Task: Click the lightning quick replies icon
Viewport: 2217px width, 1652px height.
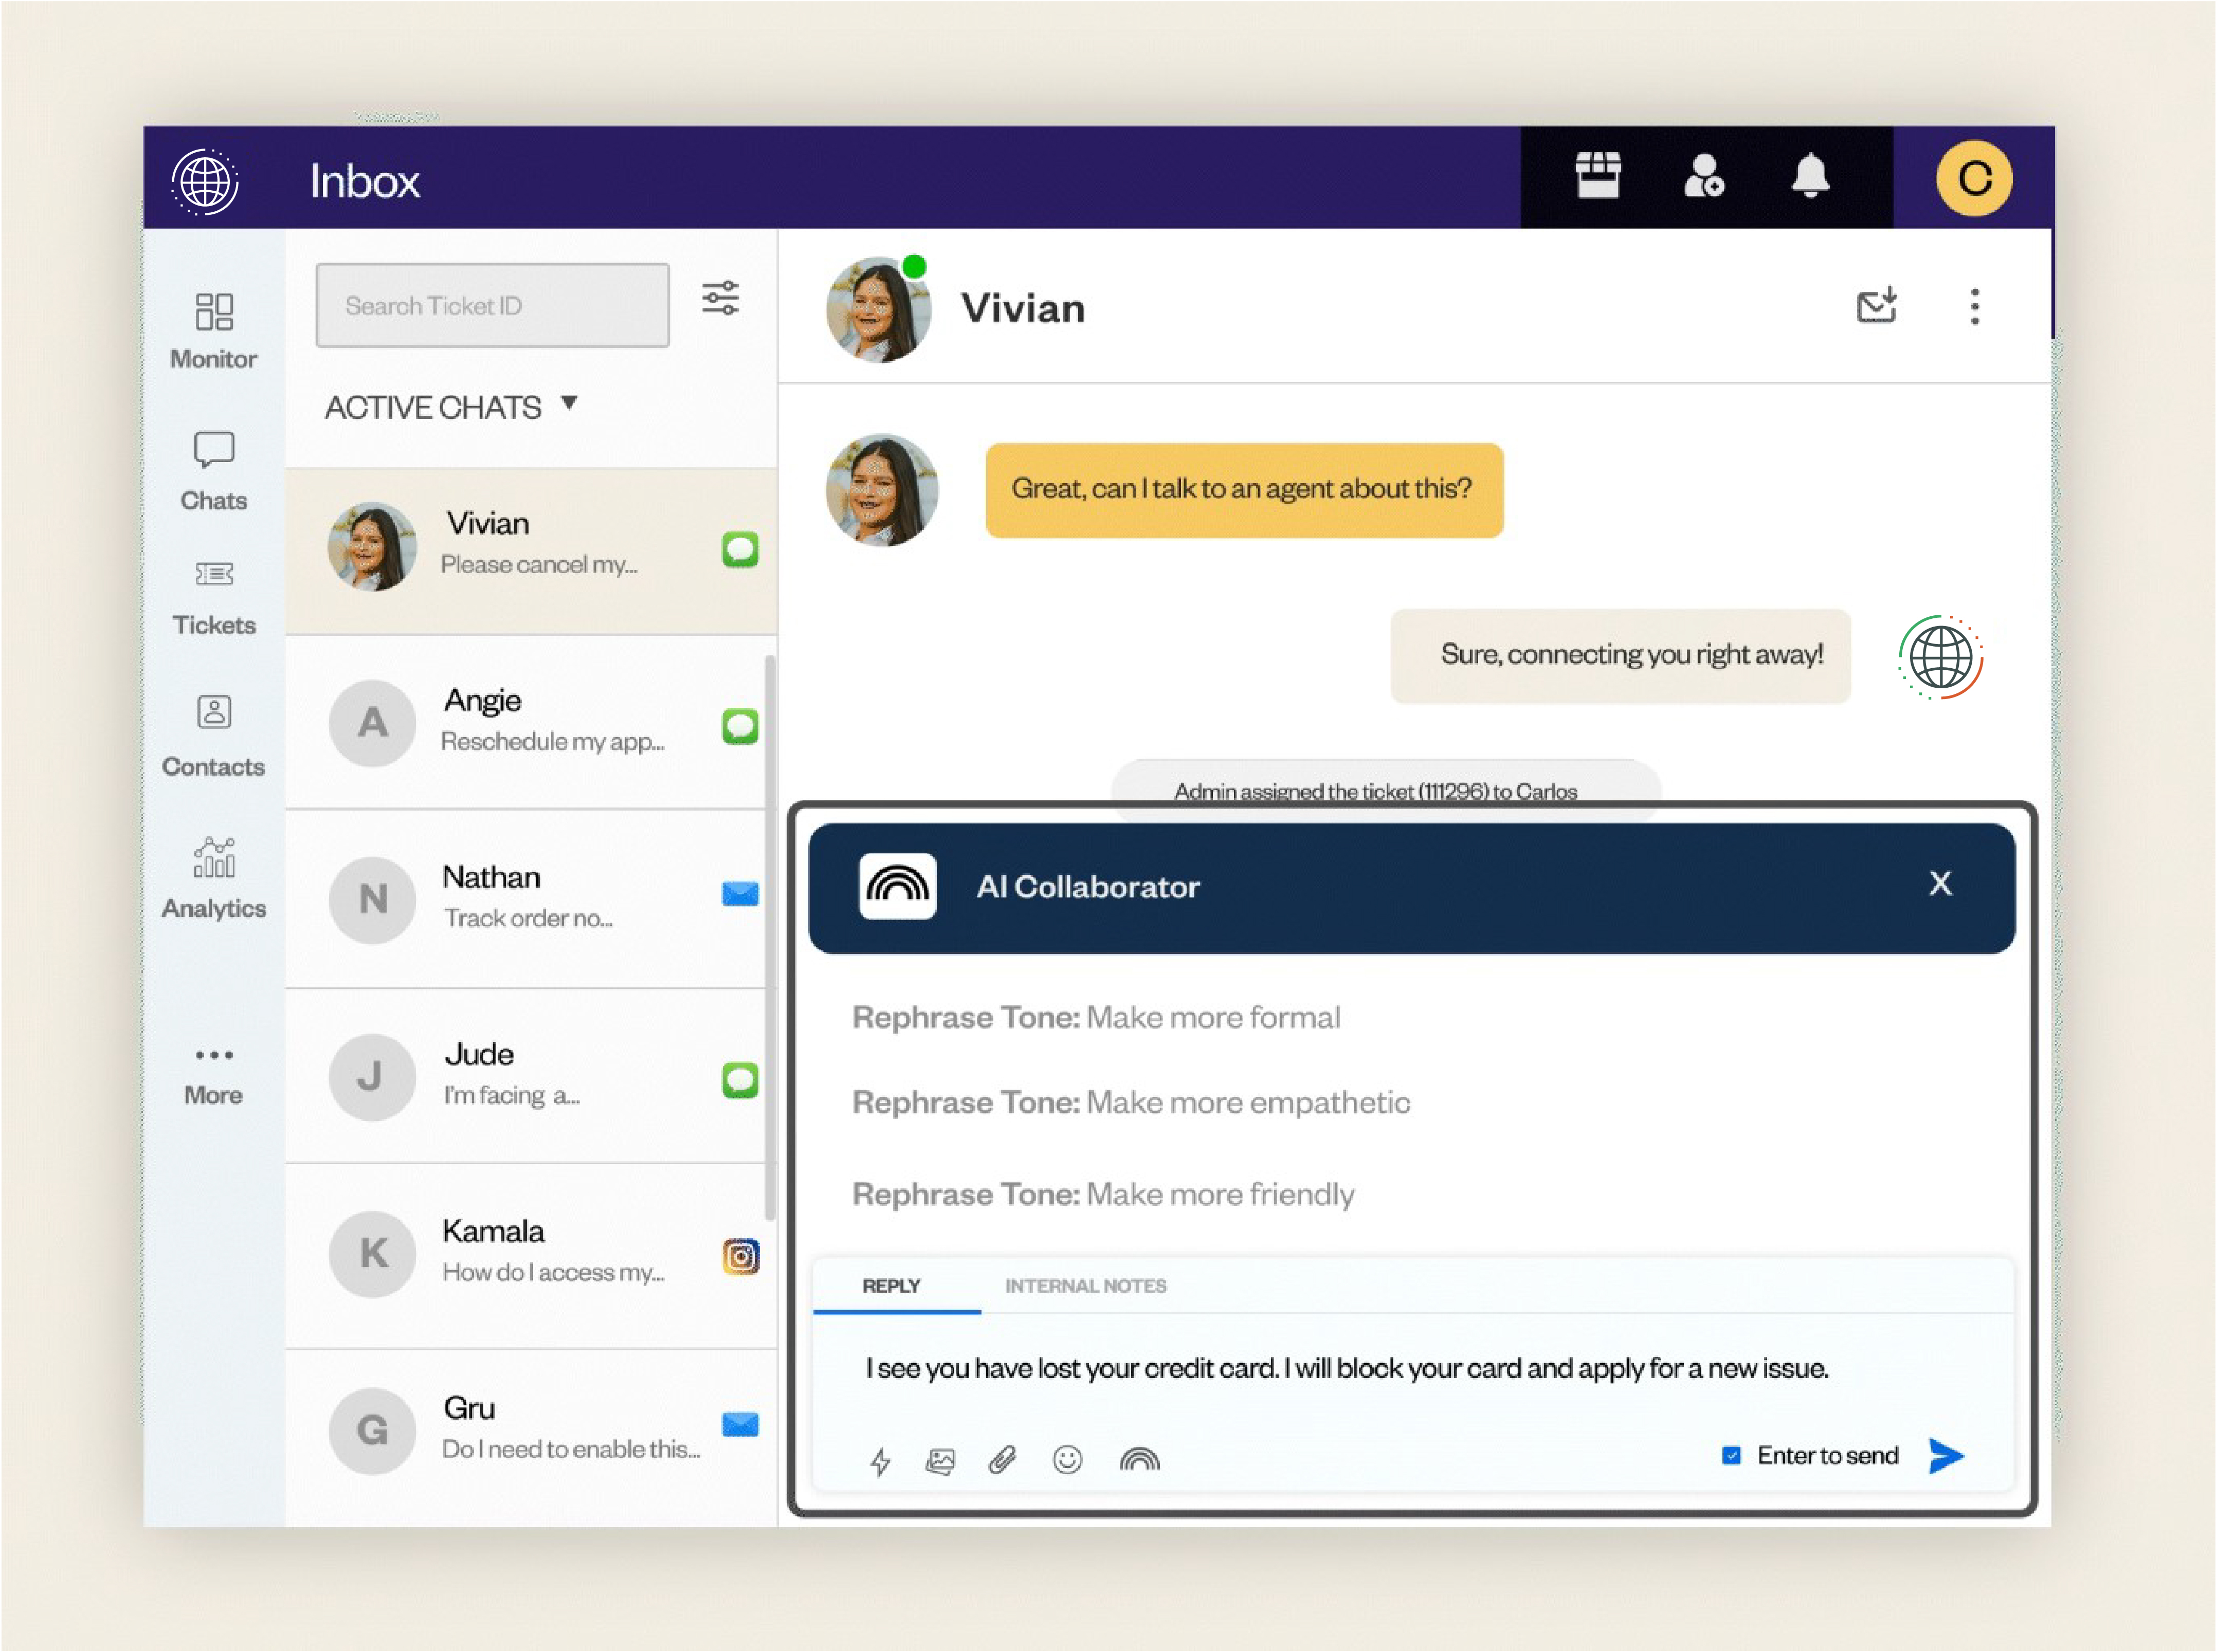Action: click(880, 1461)
